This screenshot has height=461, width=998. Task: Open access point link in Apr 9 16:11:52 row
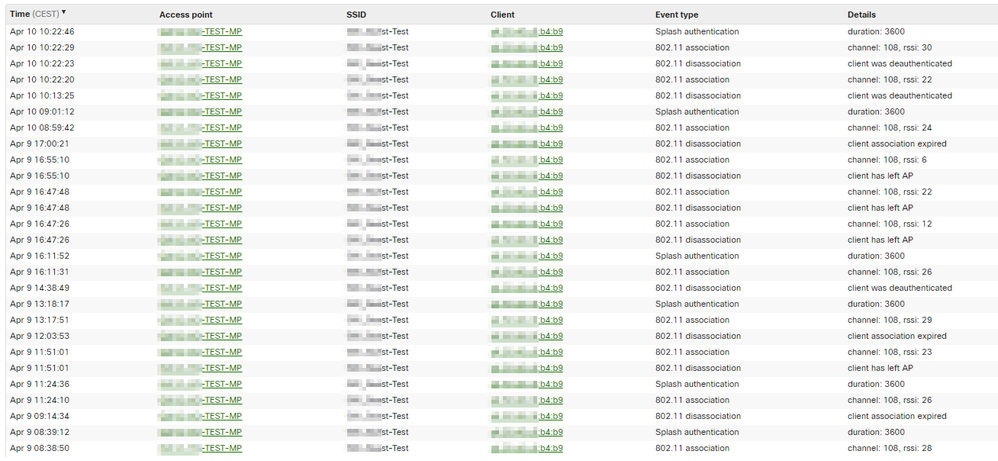coord(200,256)
